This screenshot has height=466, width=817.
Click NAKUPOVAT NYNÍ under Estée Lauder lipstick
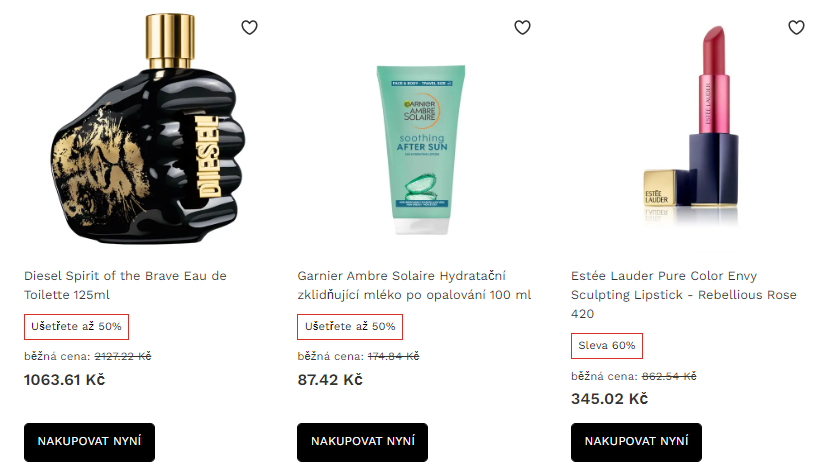click(x=636, y=442)
